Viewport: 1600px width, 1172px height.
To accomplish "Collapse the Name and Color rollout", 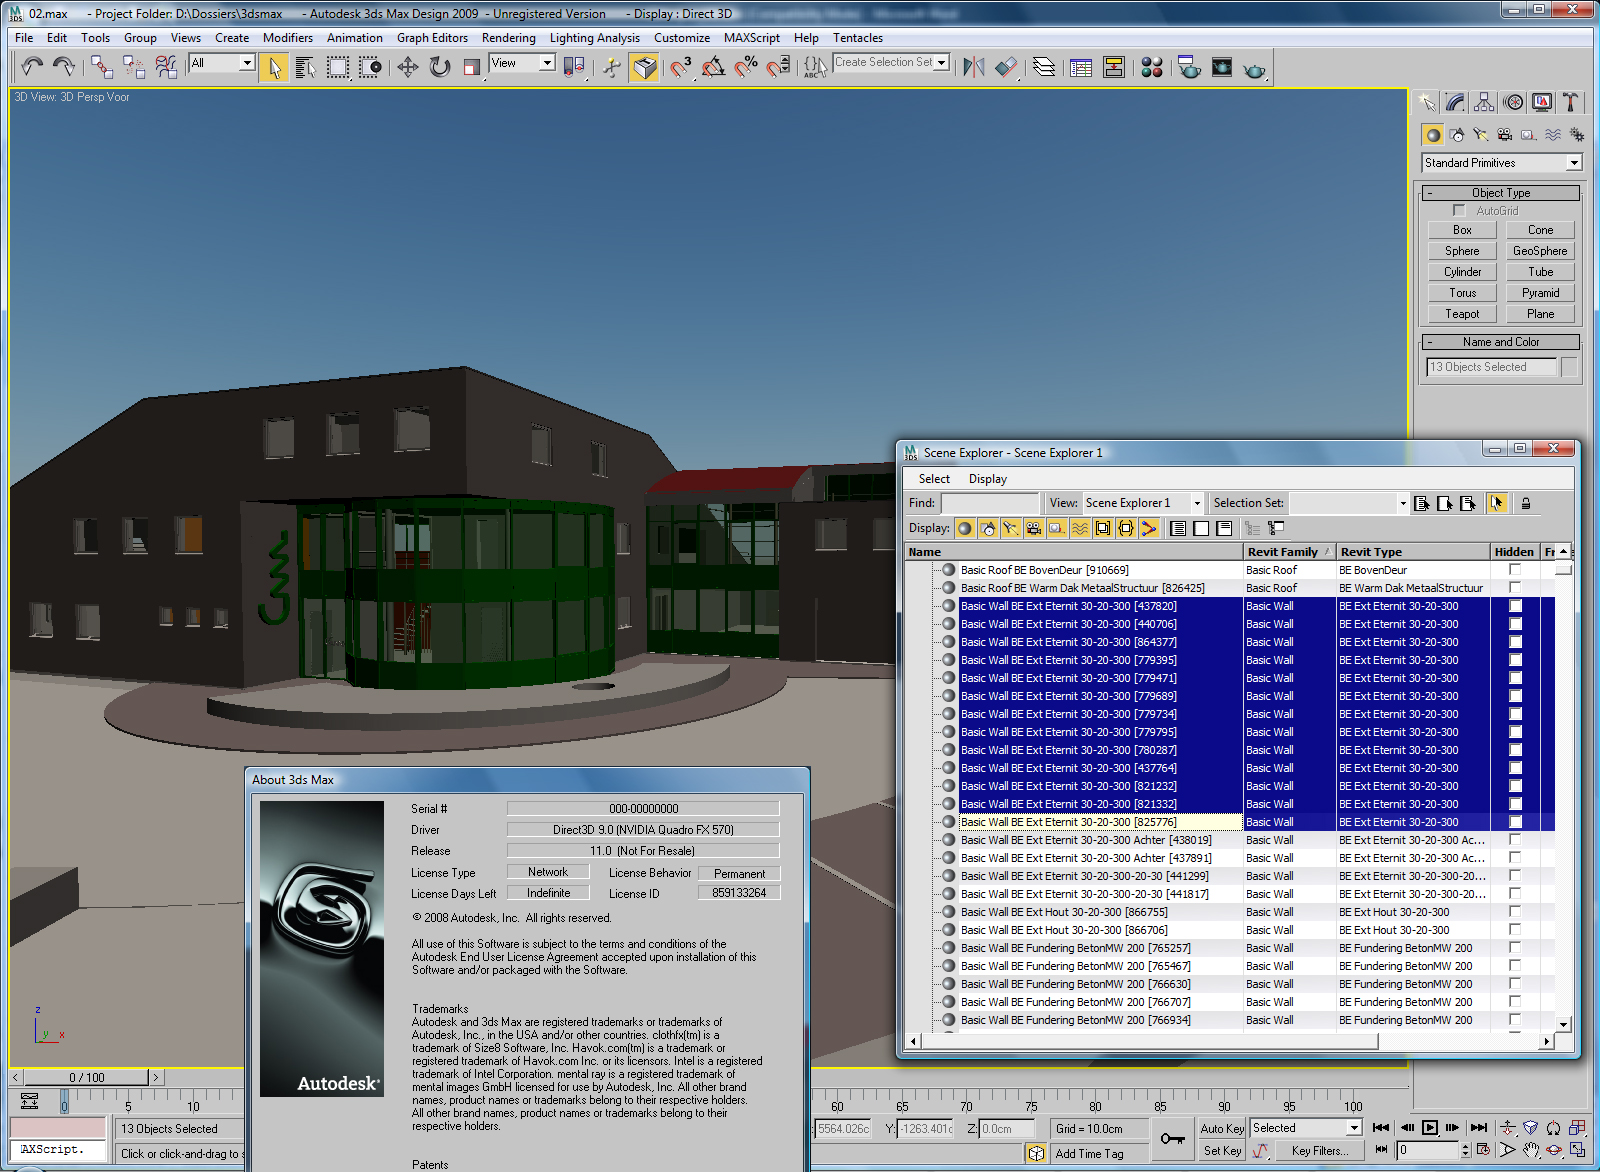I will 1500,342.
